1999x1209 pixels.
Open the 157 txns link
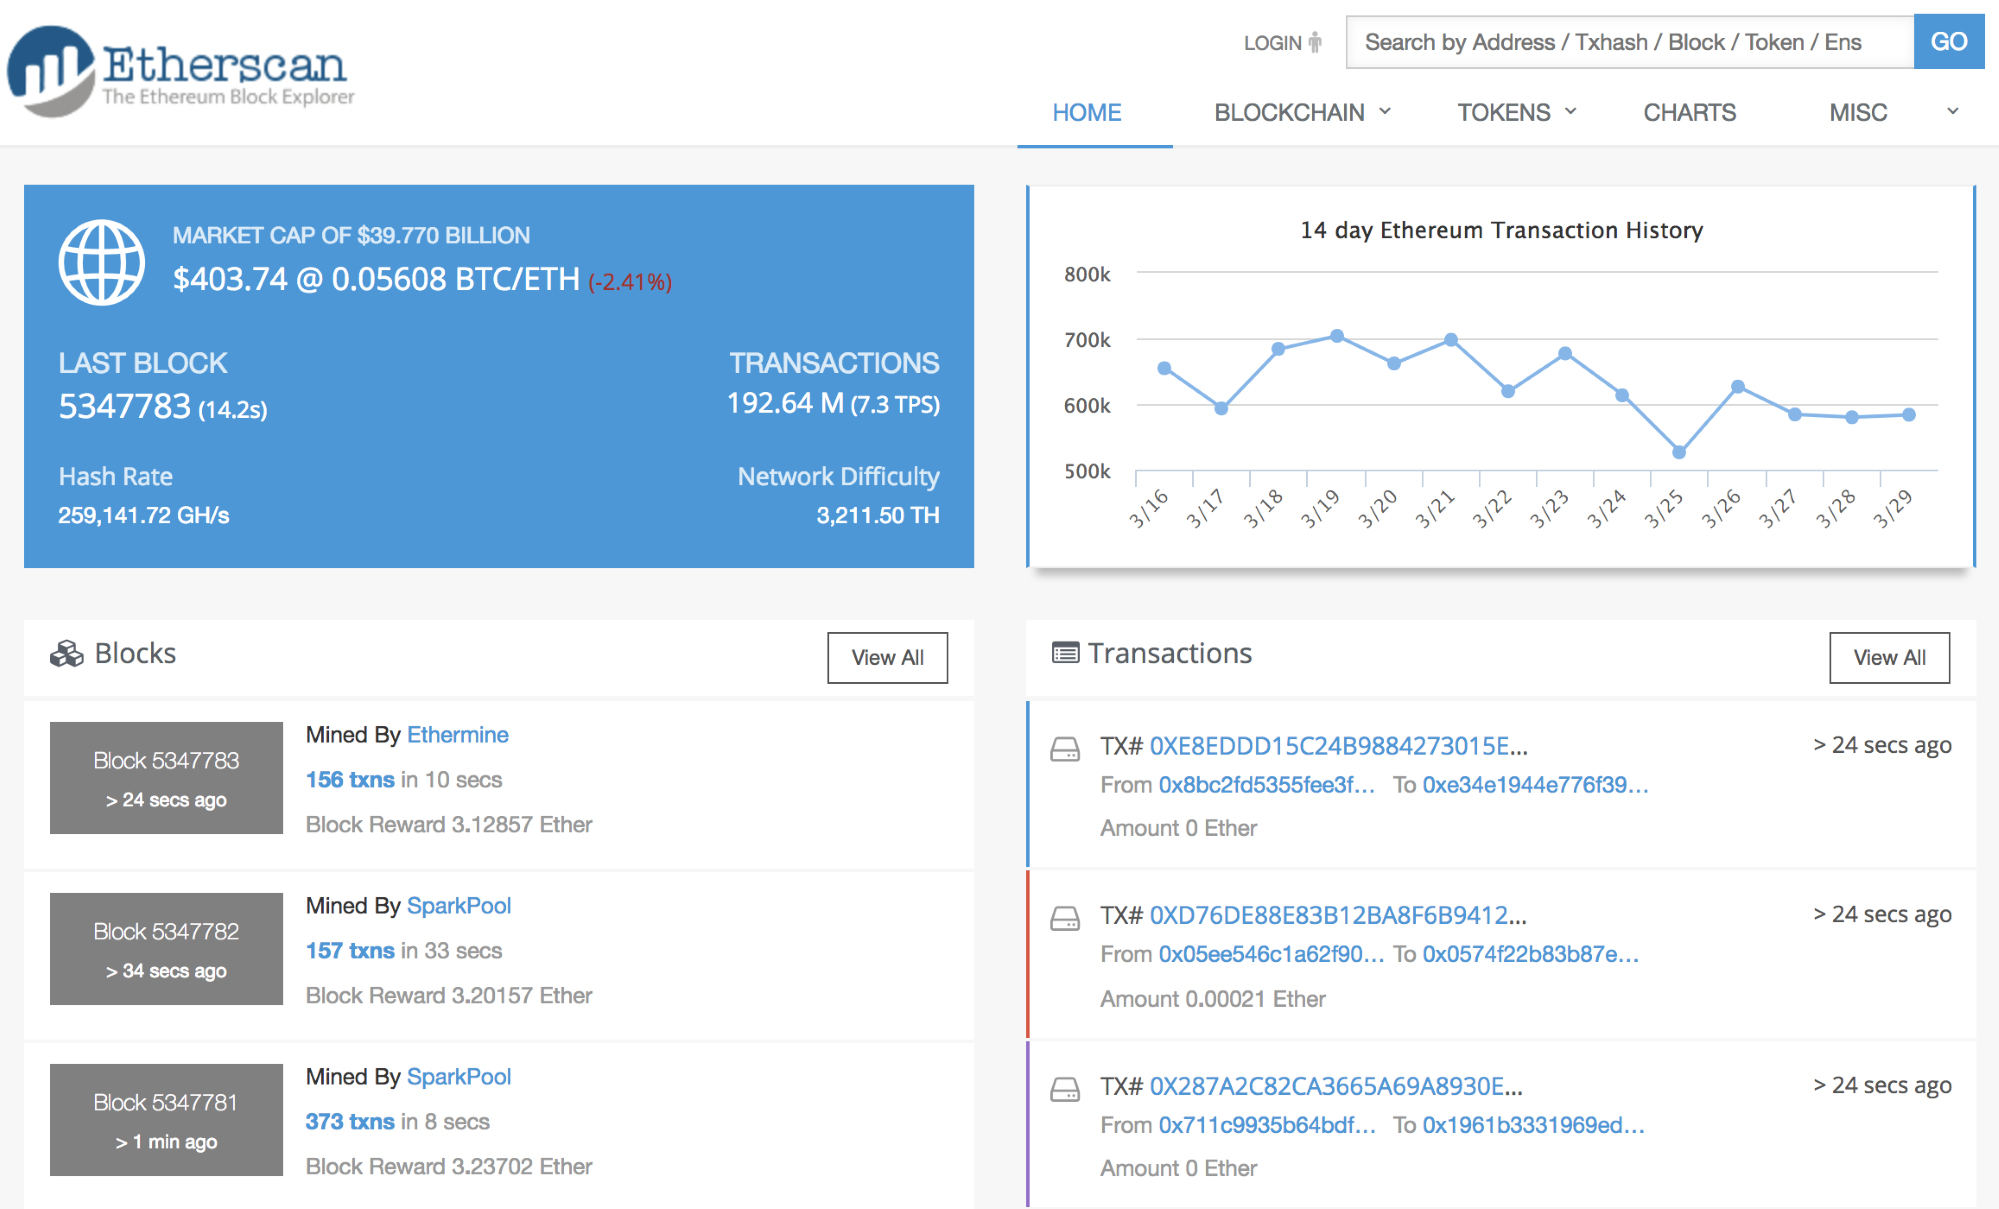click(x=350, y=950)
